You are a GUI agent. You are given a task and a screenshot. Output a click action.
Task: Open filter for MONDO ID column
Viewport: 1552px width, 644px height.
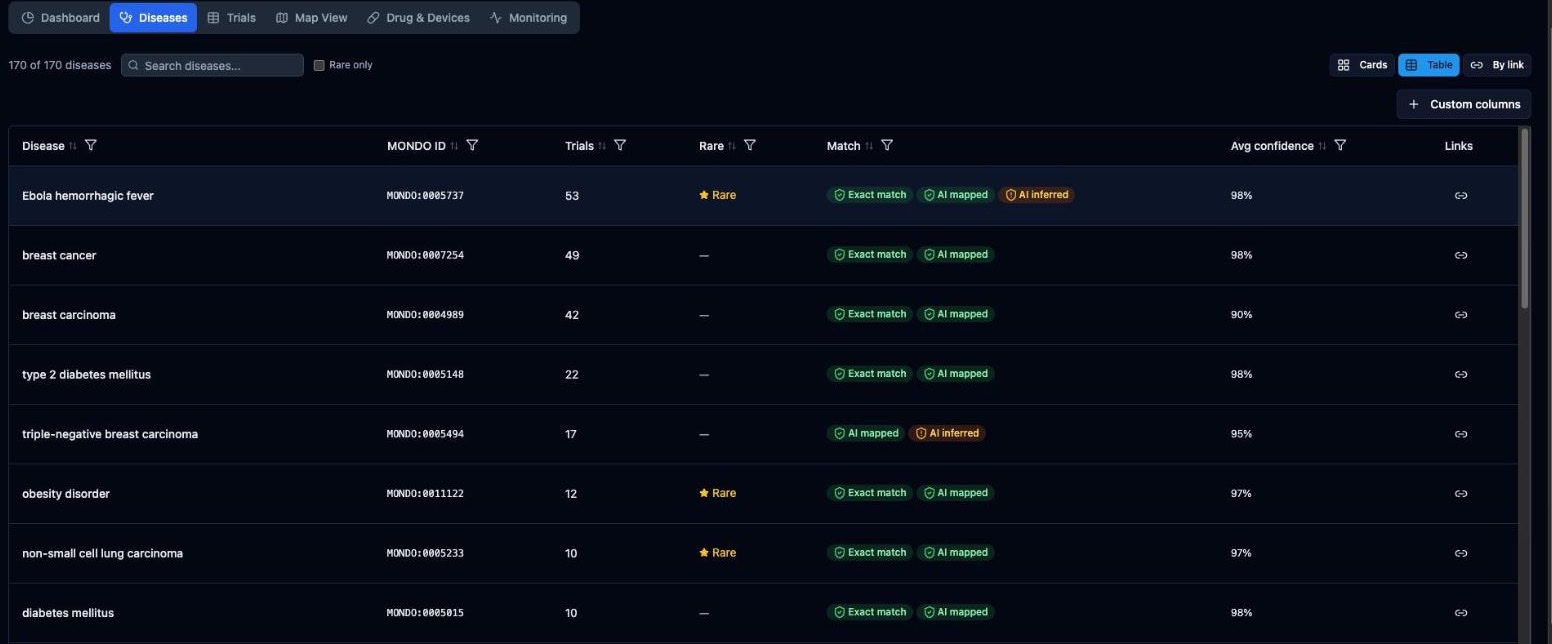click(472, 145)
